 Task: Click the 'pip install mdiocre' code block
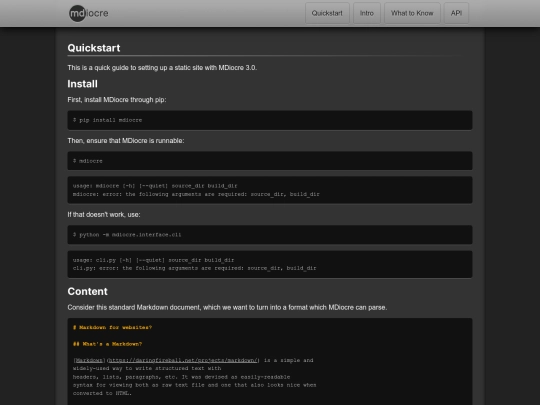(270, 120)
